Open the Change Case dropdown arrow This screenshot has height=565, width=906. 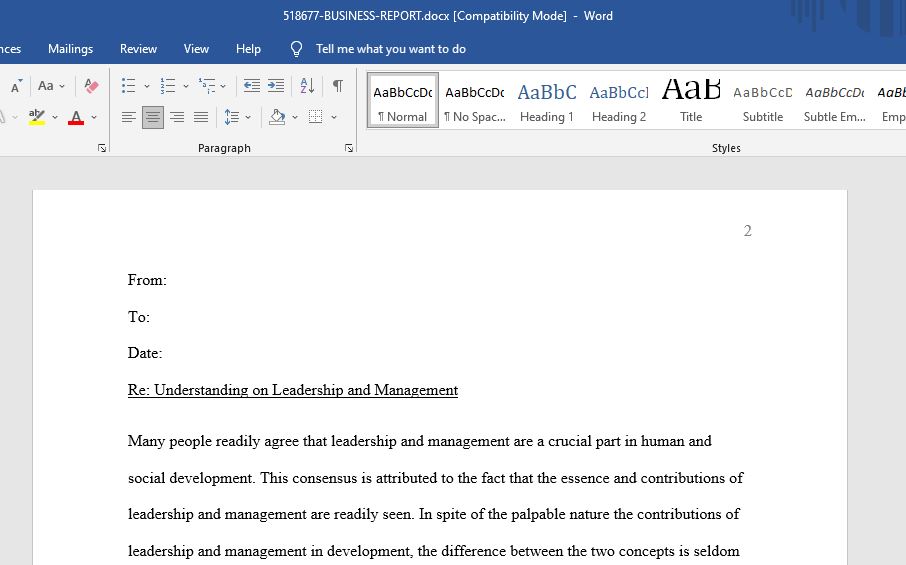[62, 87]
